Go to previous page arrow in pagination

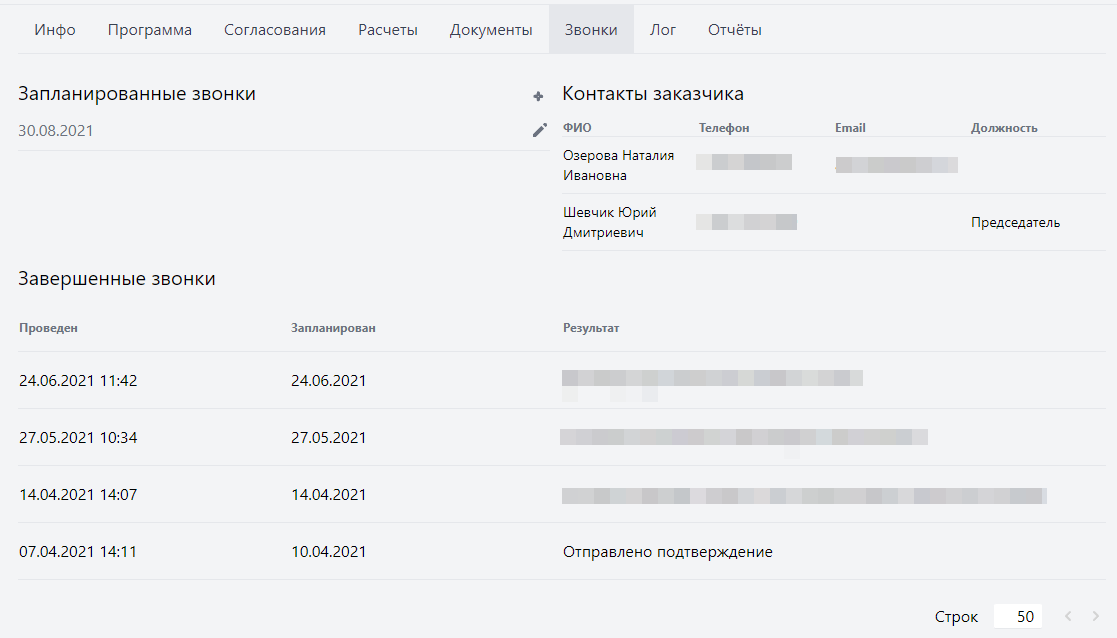pos(1068,616)
